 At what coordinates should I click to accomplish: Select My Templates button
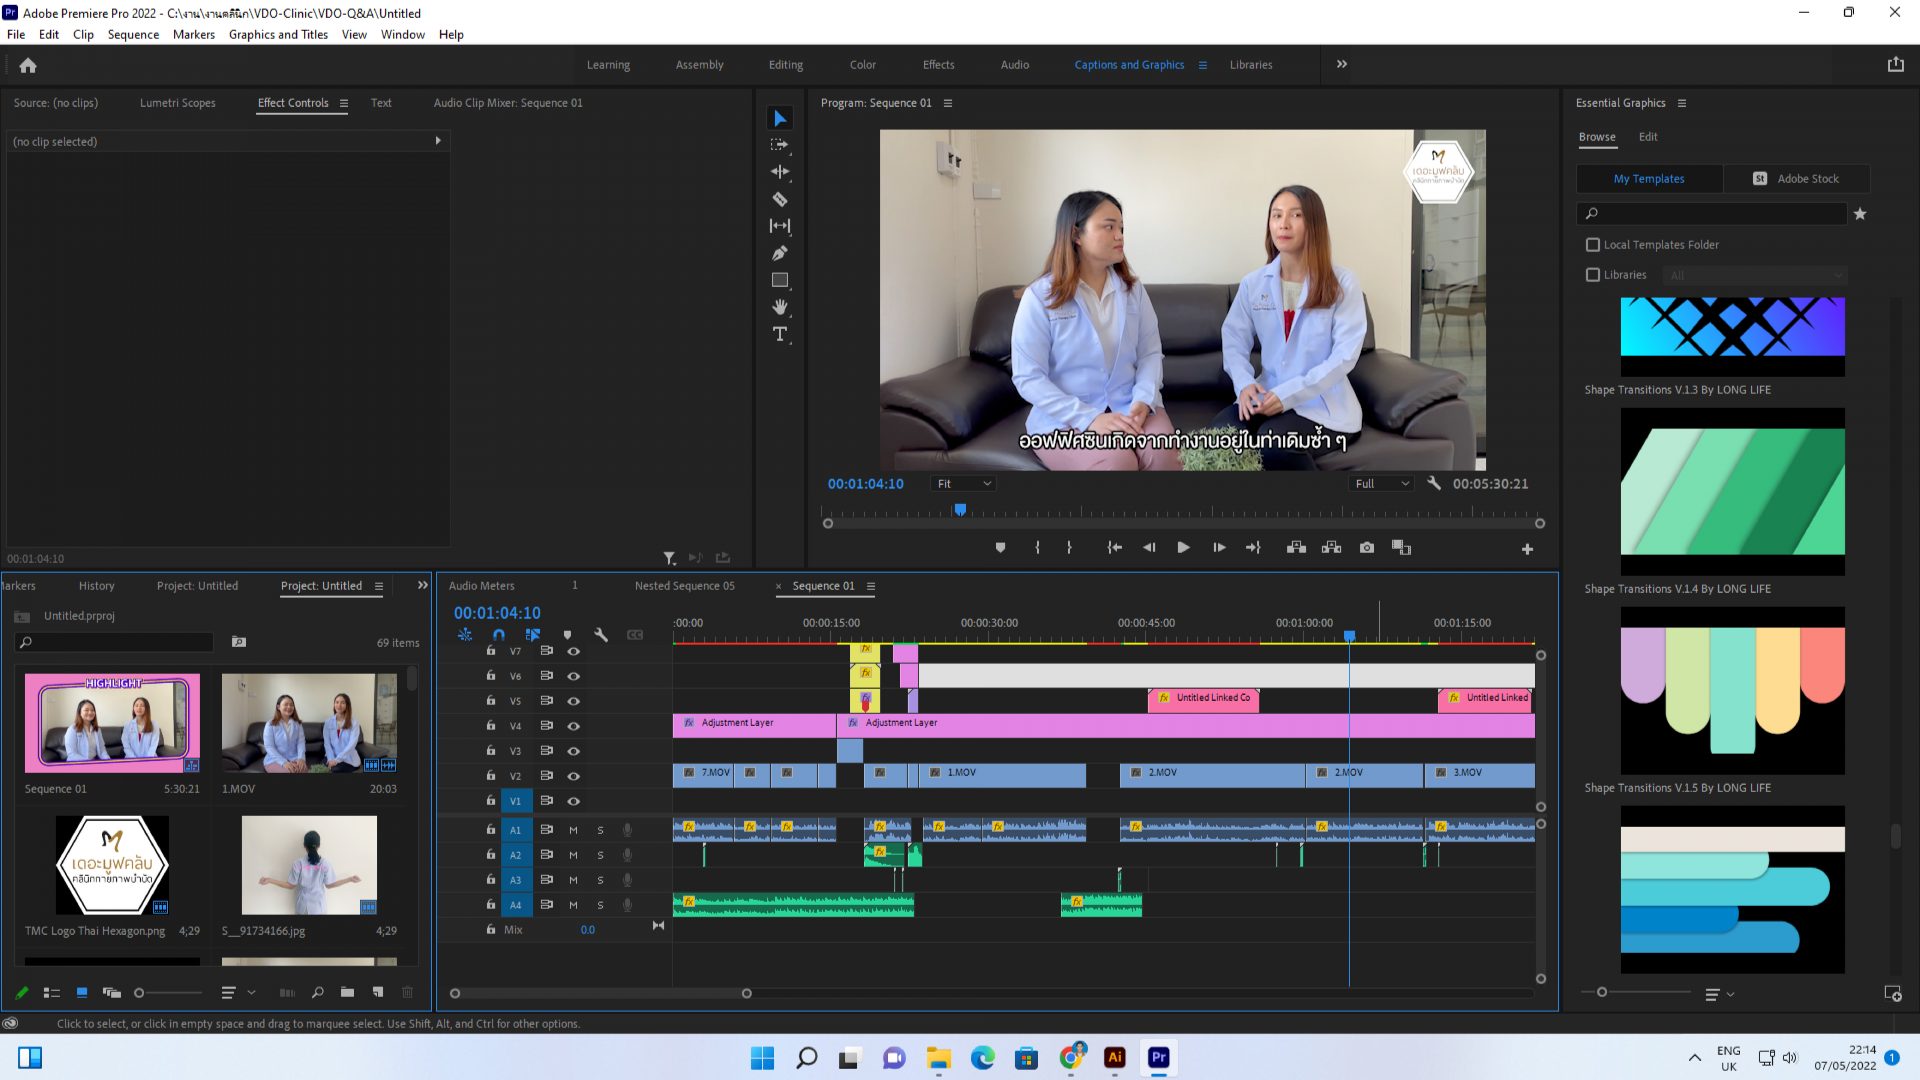tap(1649, 179)
